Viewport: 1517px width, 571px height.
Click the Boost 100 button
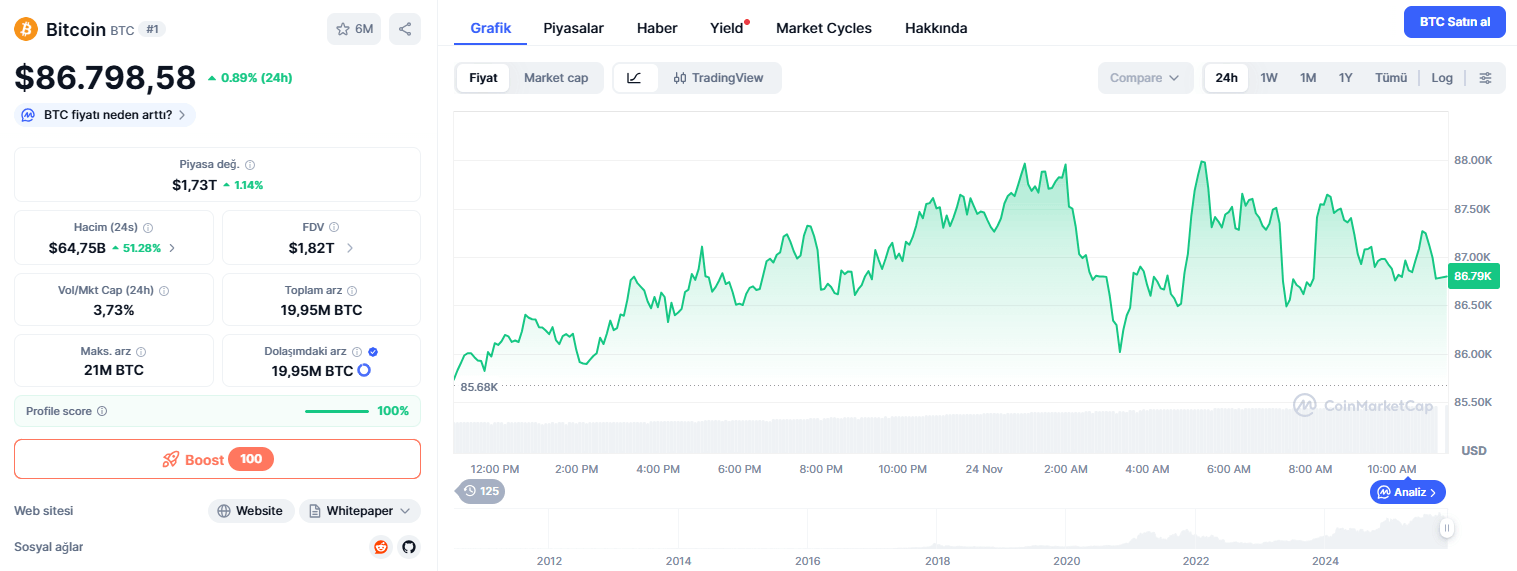tap(217, 459)
